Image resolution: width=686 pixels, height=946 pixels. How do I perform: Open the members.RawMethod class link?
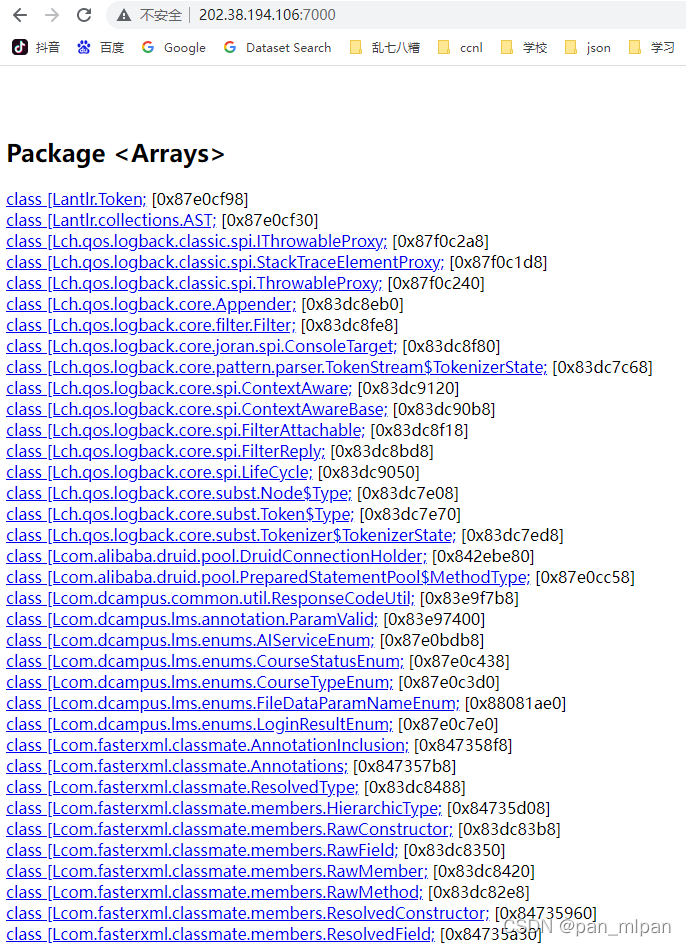[215, 893]
